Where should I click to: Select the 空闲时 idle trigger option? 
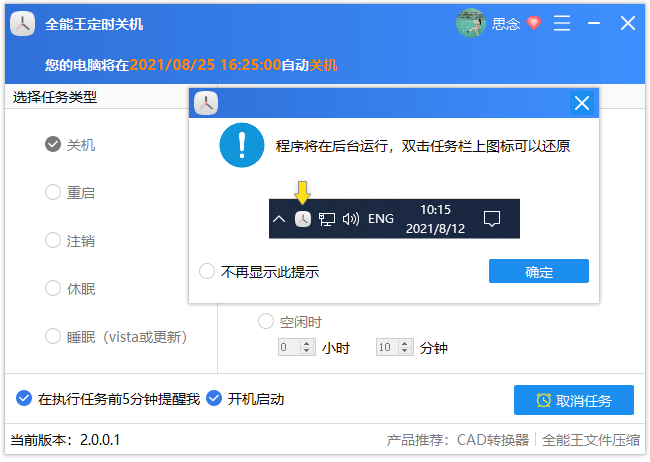[x=290, y=321]
